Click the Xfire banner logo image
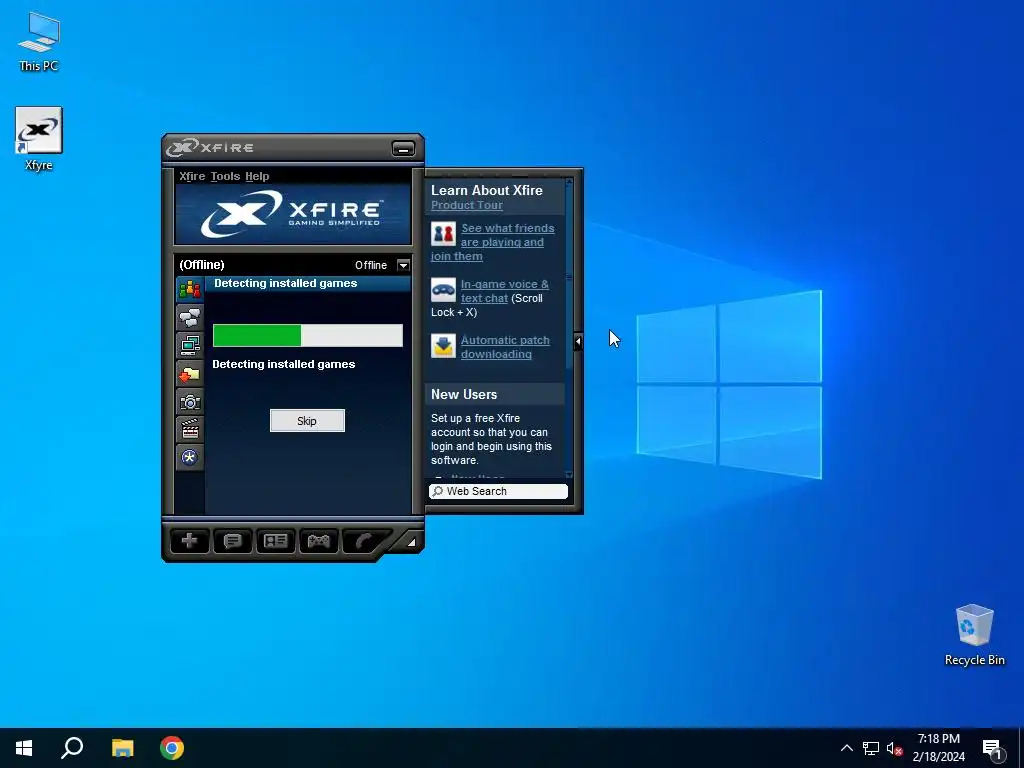This screenshot has height=768, width=1024. [293, 214]
